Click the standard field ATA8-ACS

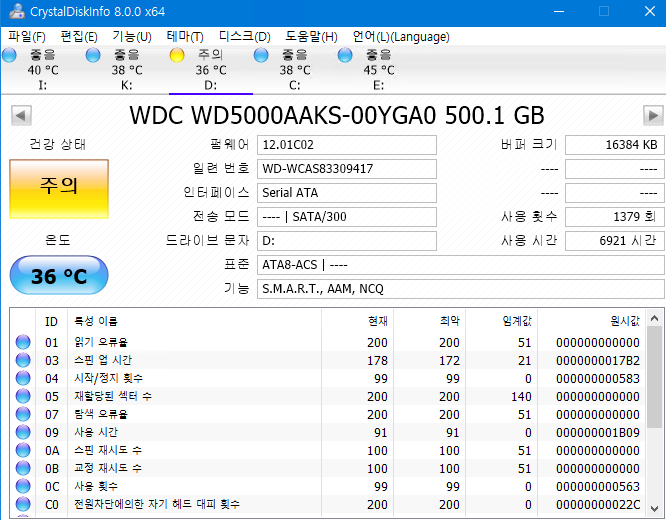coord(460,265)
